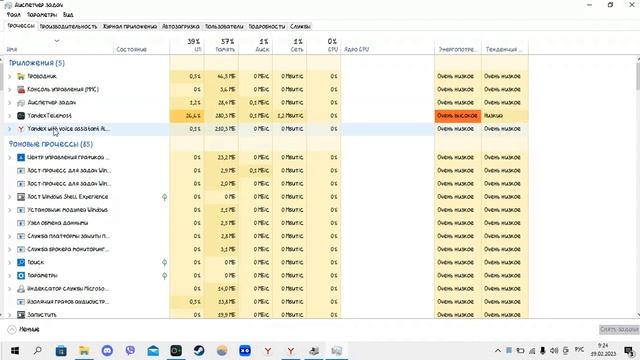Click the suspended leaf icon in Параметры row
This screenshot has height=360, width=640.
click(x=164, y=276)
